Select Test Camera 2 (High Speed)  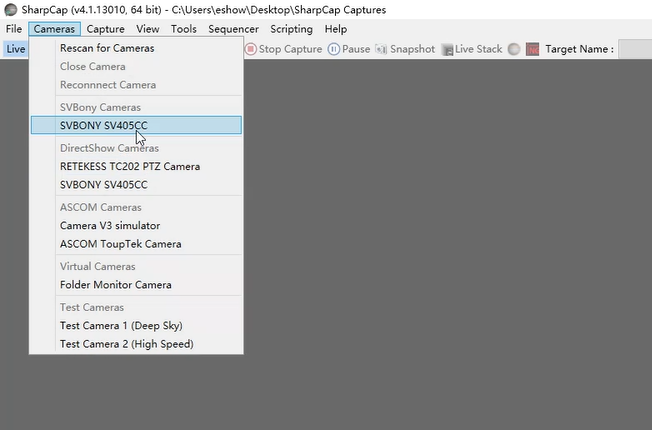(127, 344)
